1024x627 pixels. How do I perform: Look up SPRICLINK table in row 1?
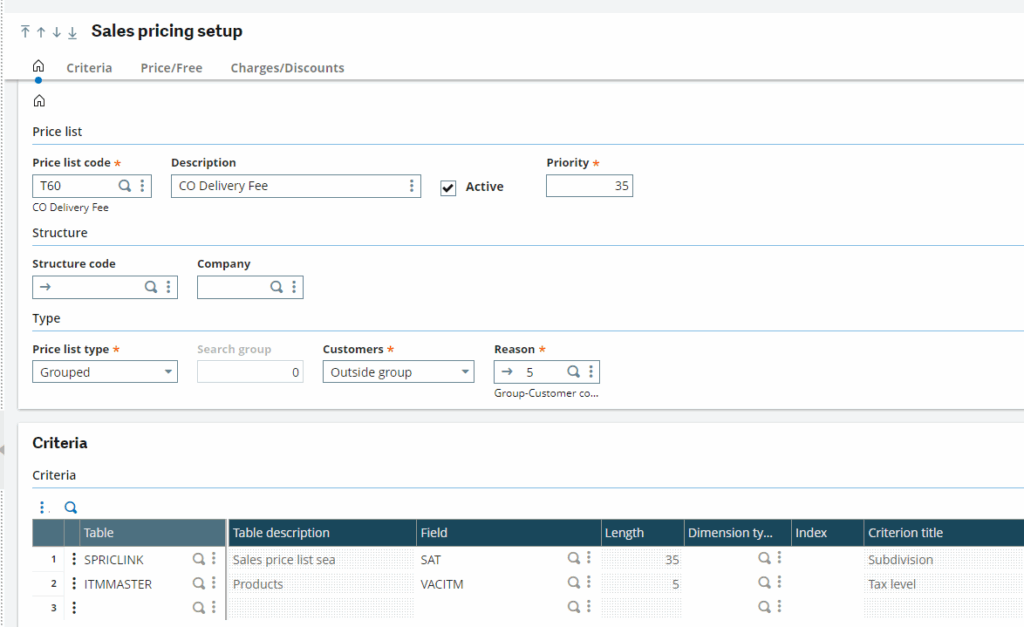[199, 559]
